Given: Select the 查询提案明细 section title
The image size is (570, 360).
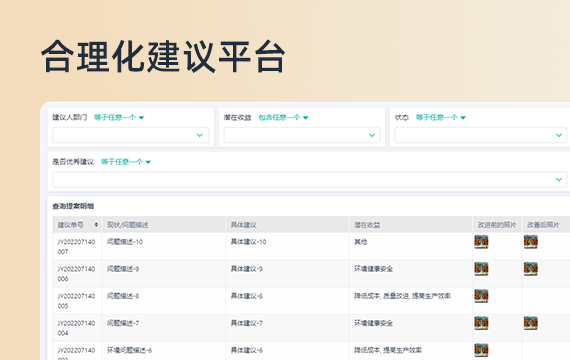Looking at the screenshot, I should (73, 206).
